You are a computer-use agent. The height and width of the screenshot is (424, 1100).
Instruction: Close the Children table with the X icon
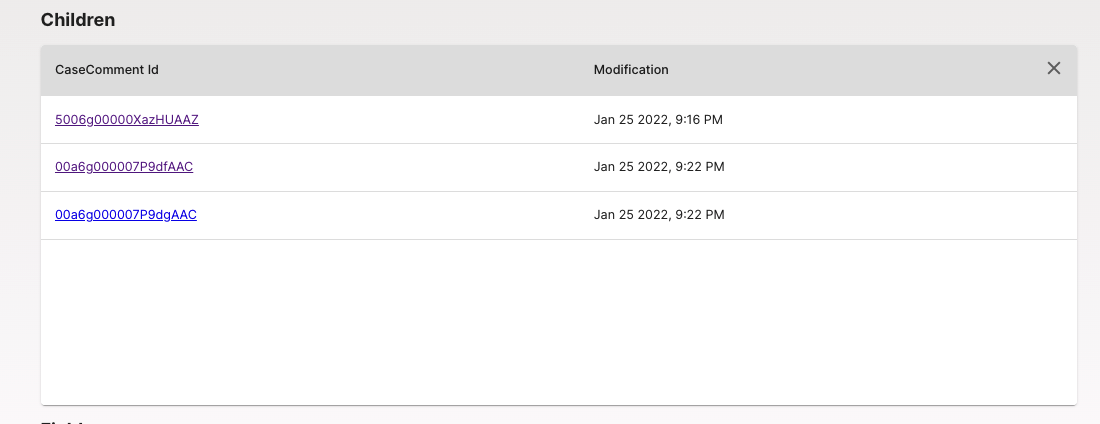click(x=1053, y=68)
